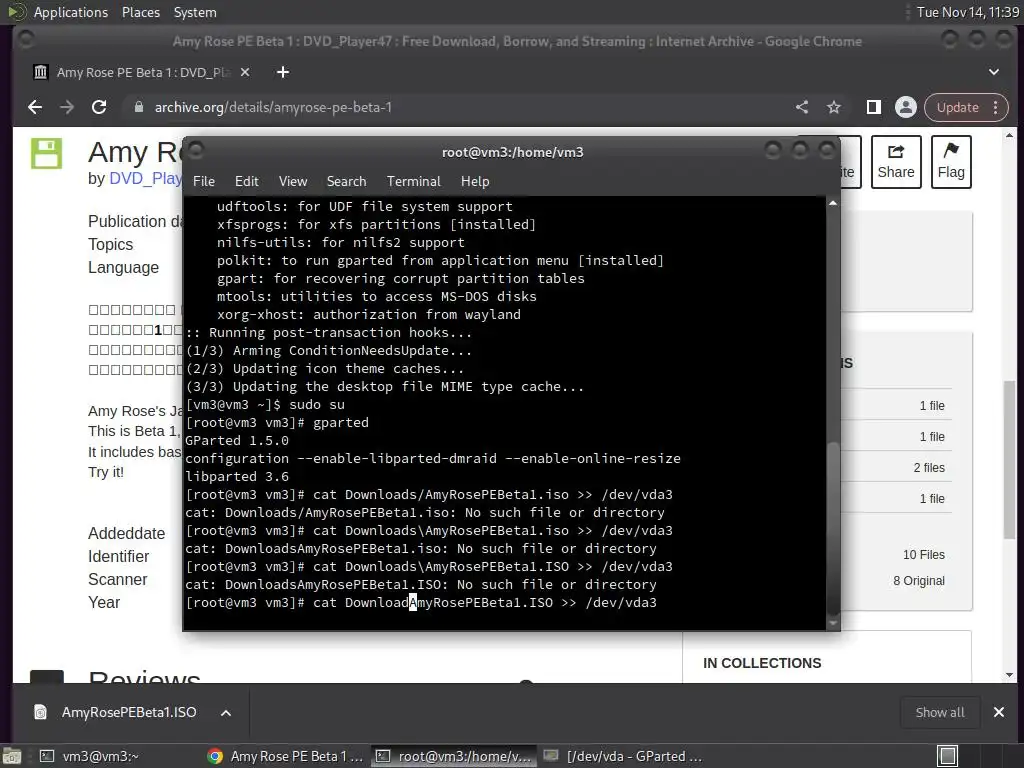The image size is (1024, 768).
Task: Switch to Amy Rose PE Beta Chrome taskbar item
Action: tap(285, 756)
